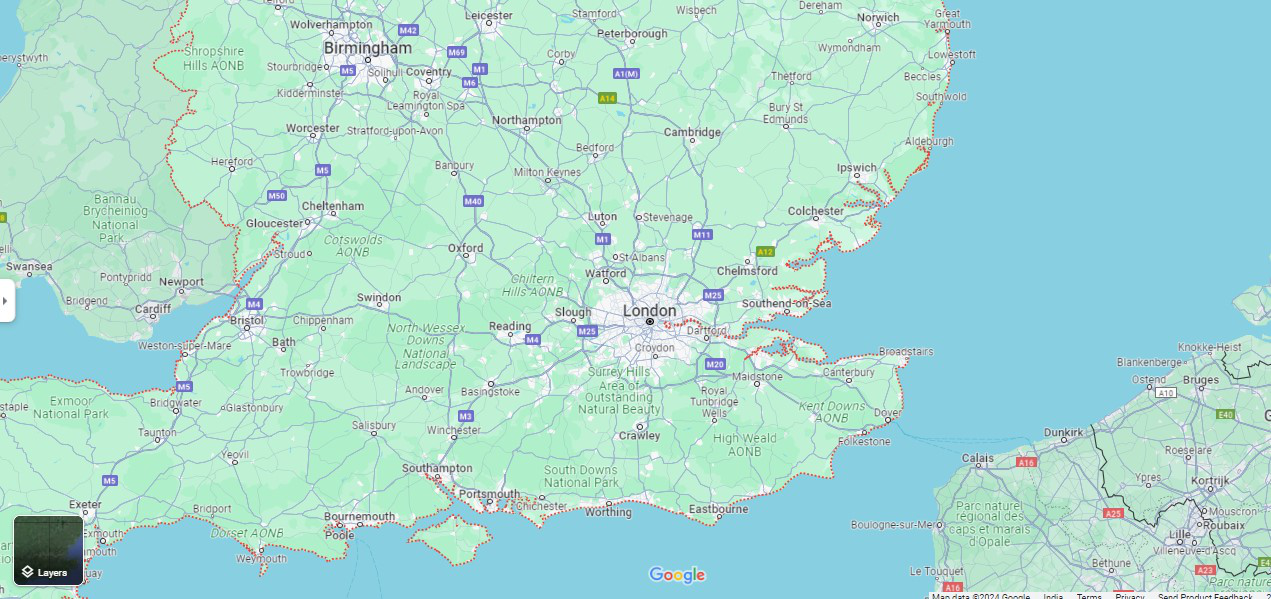Click the M11 motorway shield
This screenshot has width=1271, height=599.
coord(702,235)
